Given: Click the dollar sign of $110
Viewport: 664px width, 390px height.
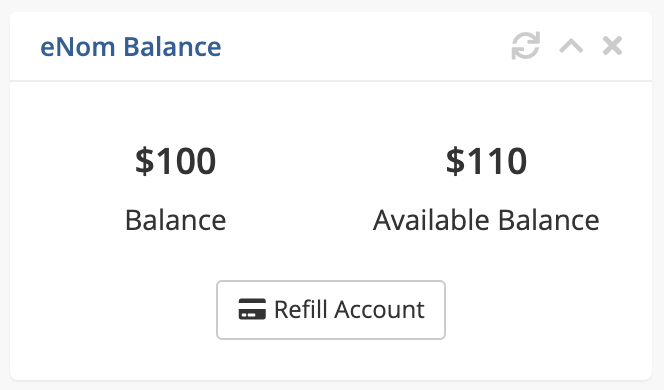Looking at the screenshot, I should click(455, 161).
